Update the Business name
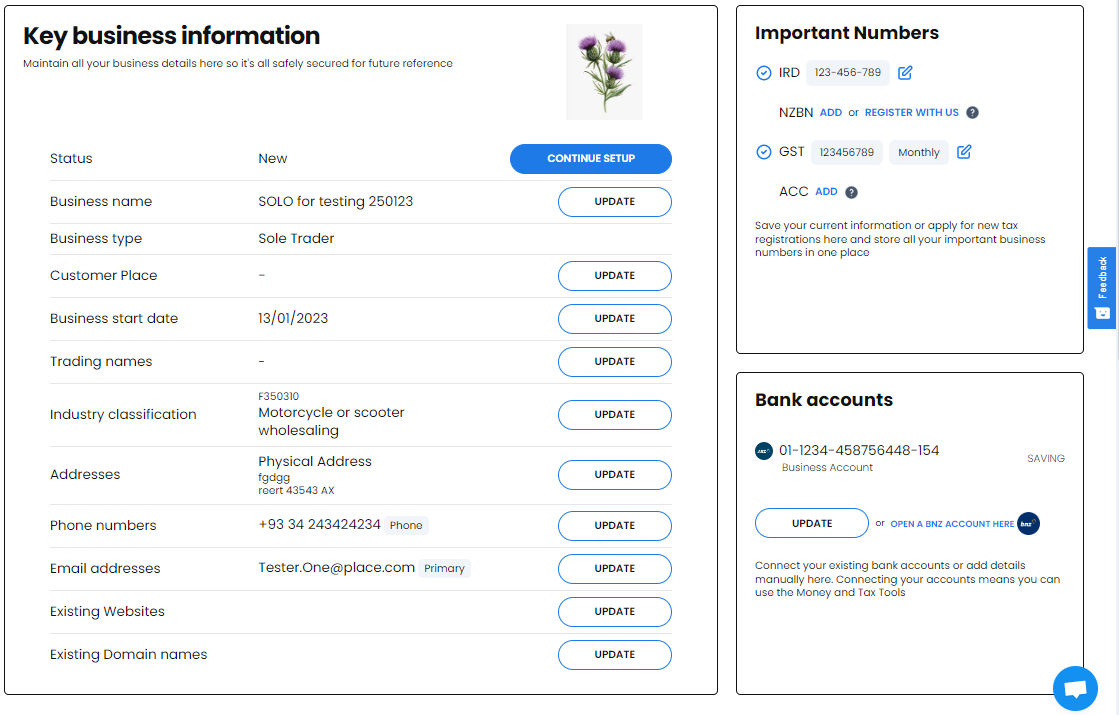The height and width of the screenshot is (715, 1119). 614,202
